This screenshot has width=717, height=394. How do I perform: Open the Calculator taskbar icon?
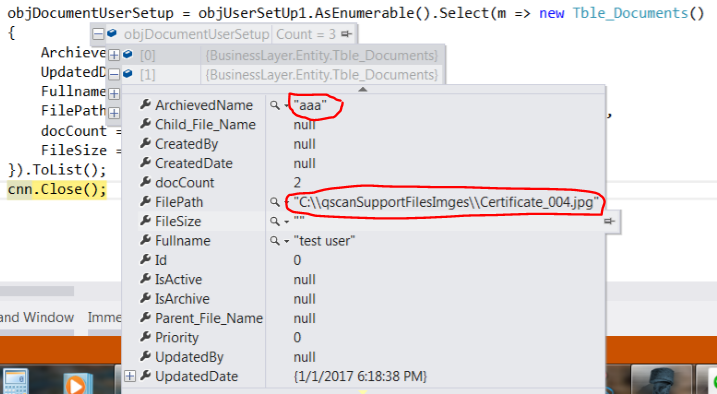click(15, 382)
